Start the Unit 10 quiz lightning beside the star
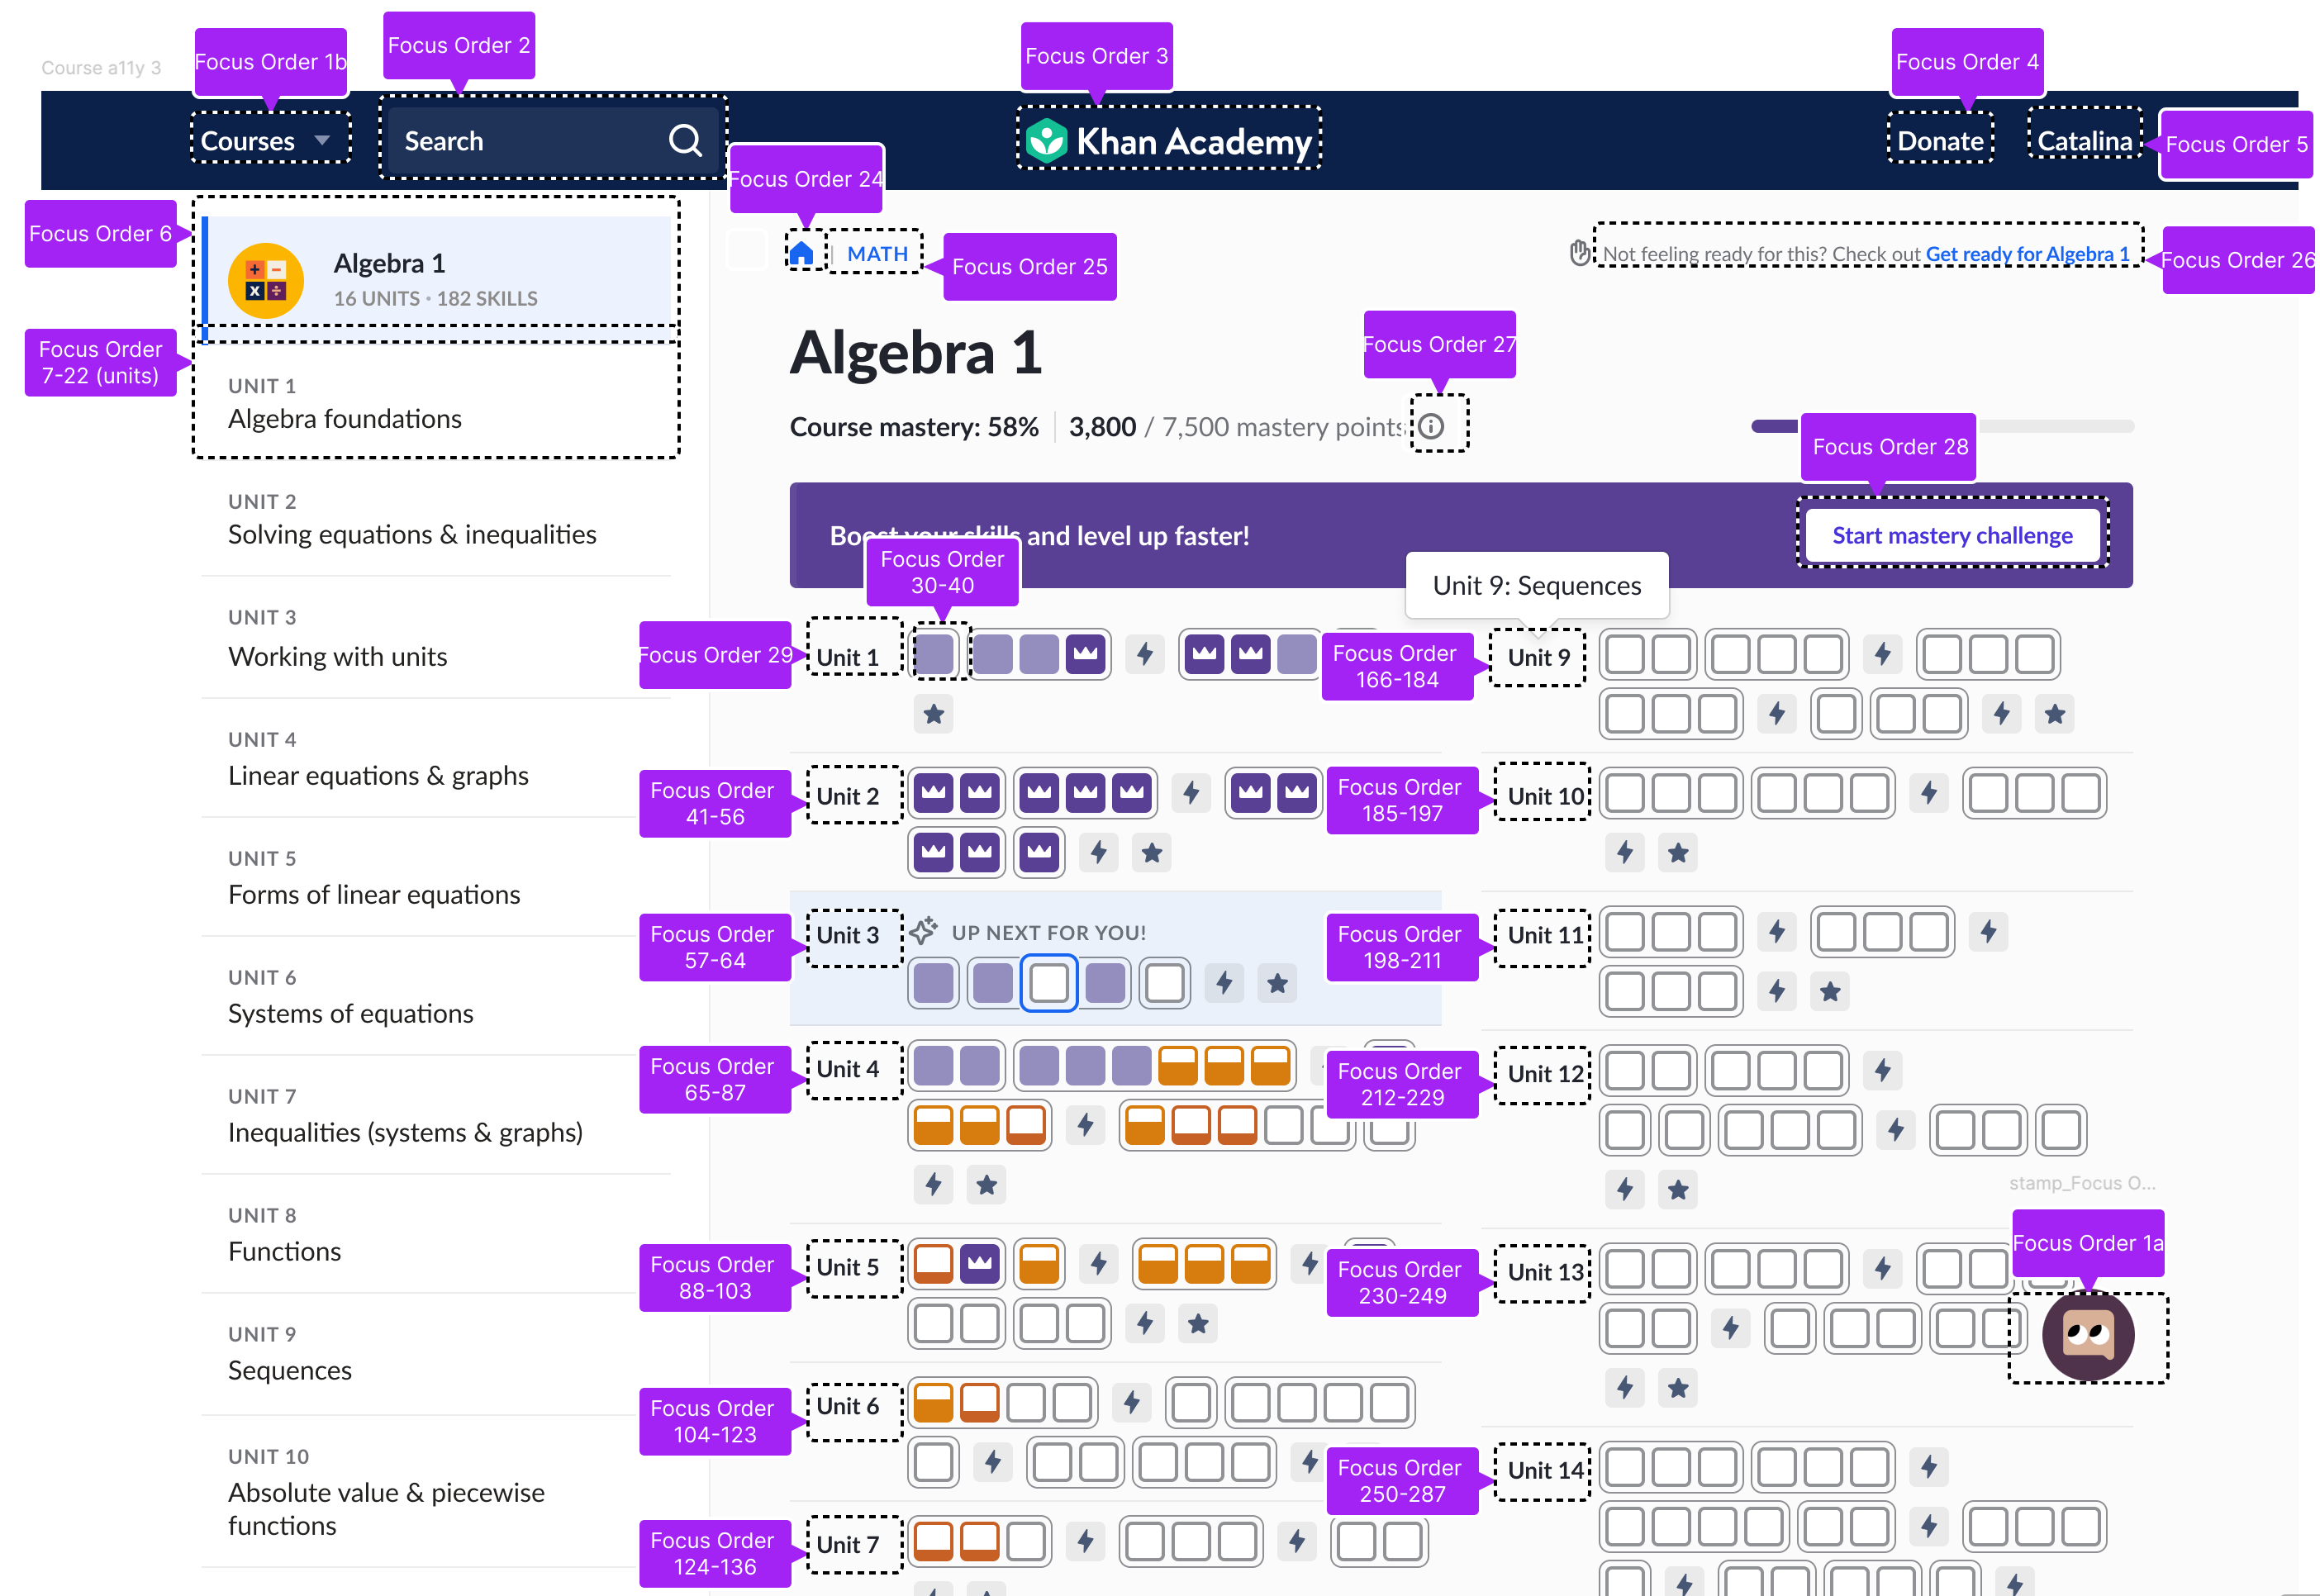This screenshot has height=1596, width=2320. 1625,853
